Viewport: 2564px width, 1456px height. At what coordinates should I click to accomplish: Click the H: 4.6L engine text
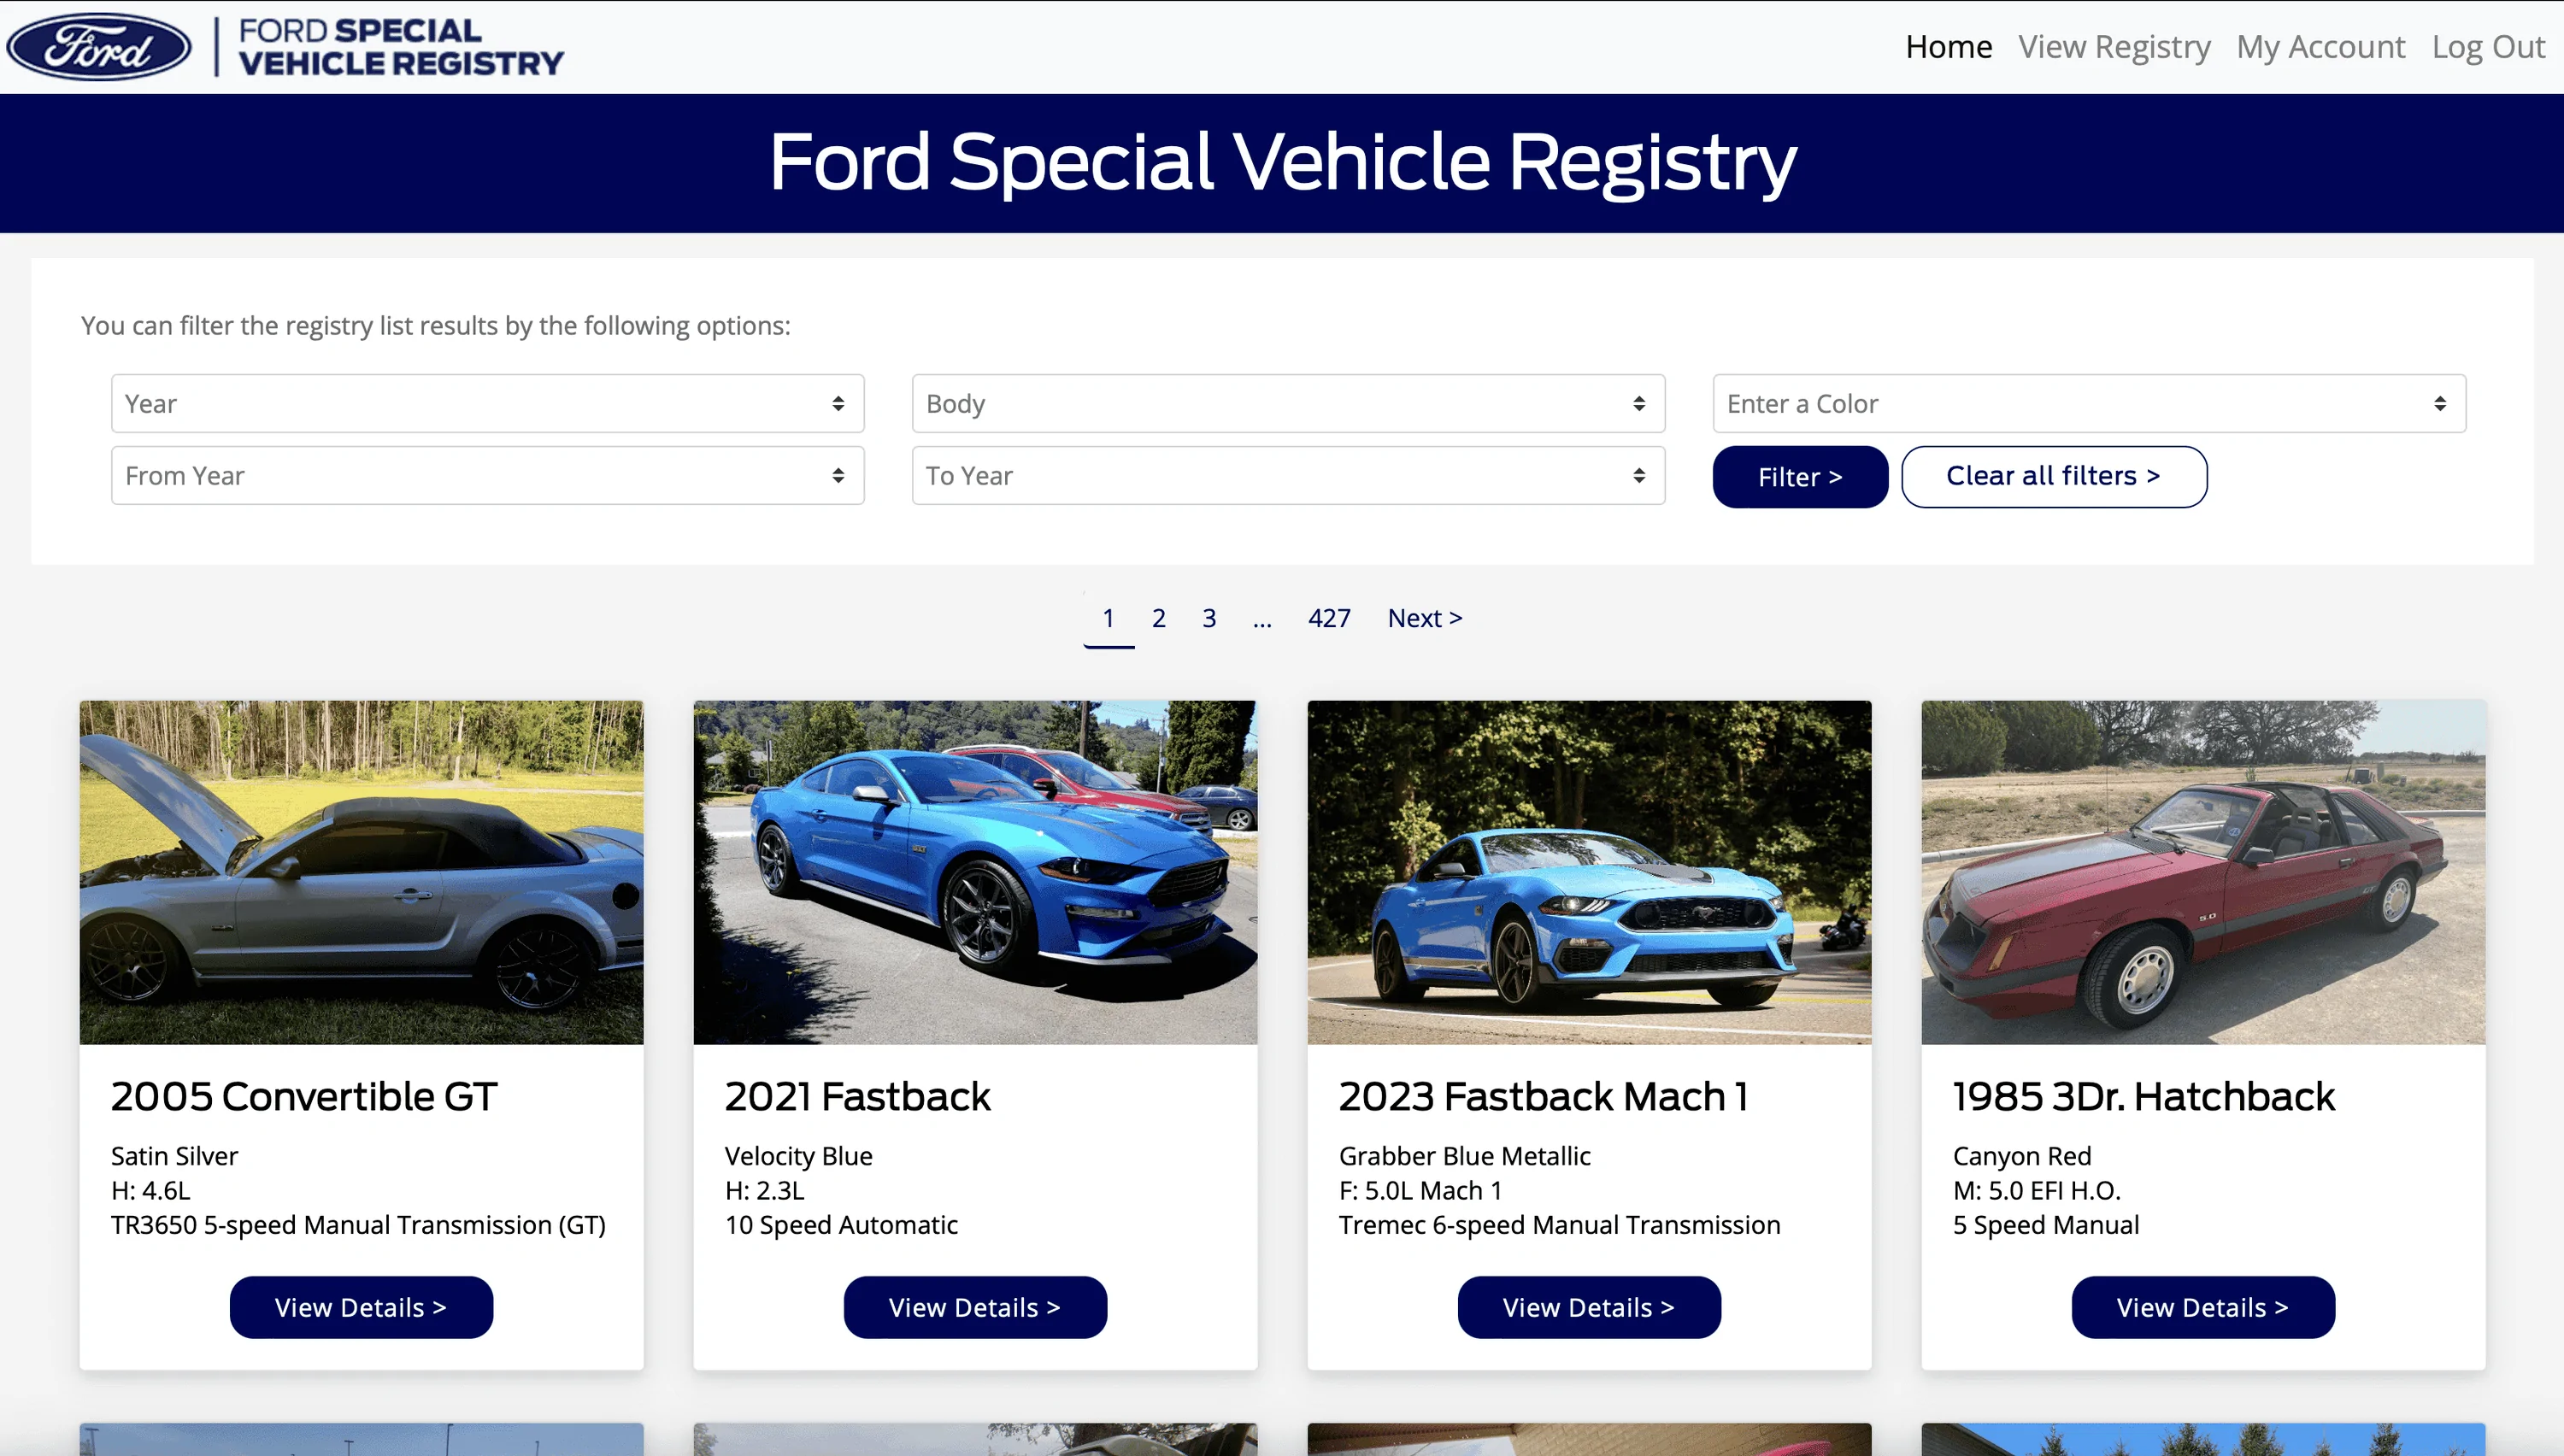click(x=150, y=1190)
